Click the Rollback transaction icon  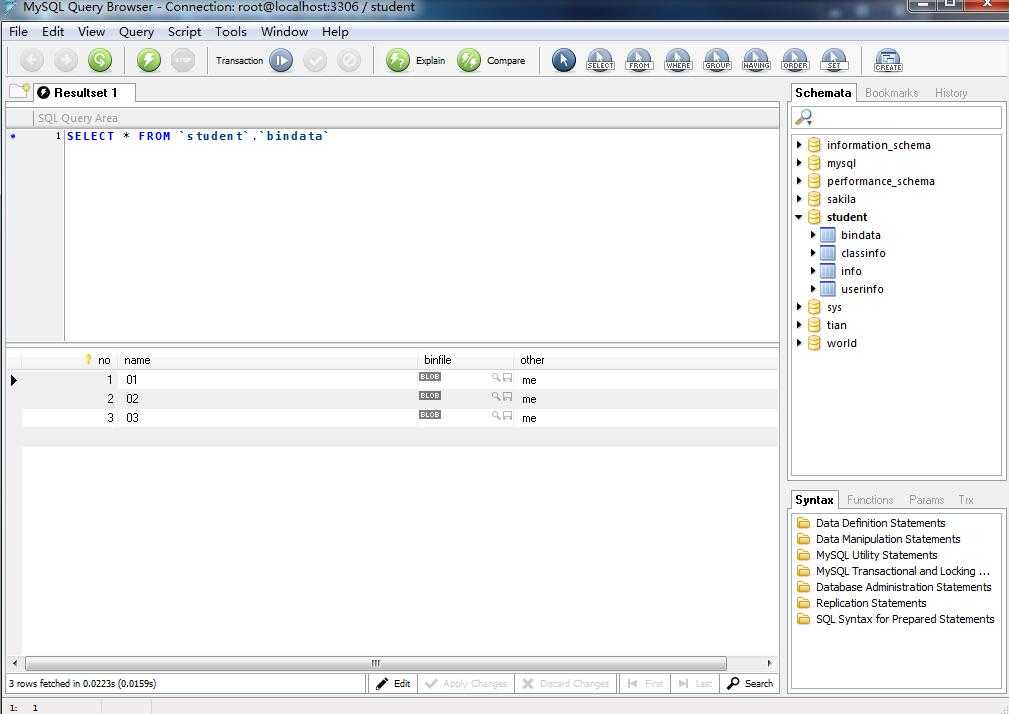coord(349,60)
